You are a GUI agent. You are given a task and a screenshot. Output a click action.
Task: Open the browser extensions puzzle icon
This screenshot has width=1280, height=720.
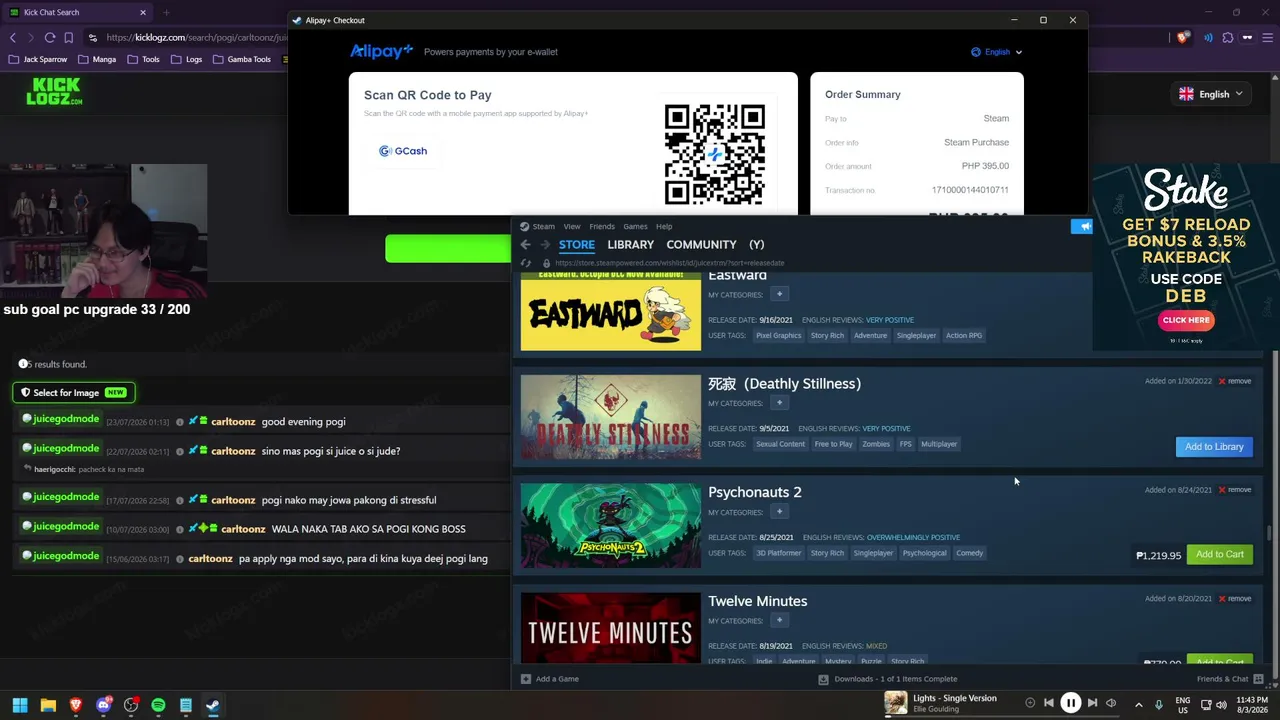(1228, 38)
